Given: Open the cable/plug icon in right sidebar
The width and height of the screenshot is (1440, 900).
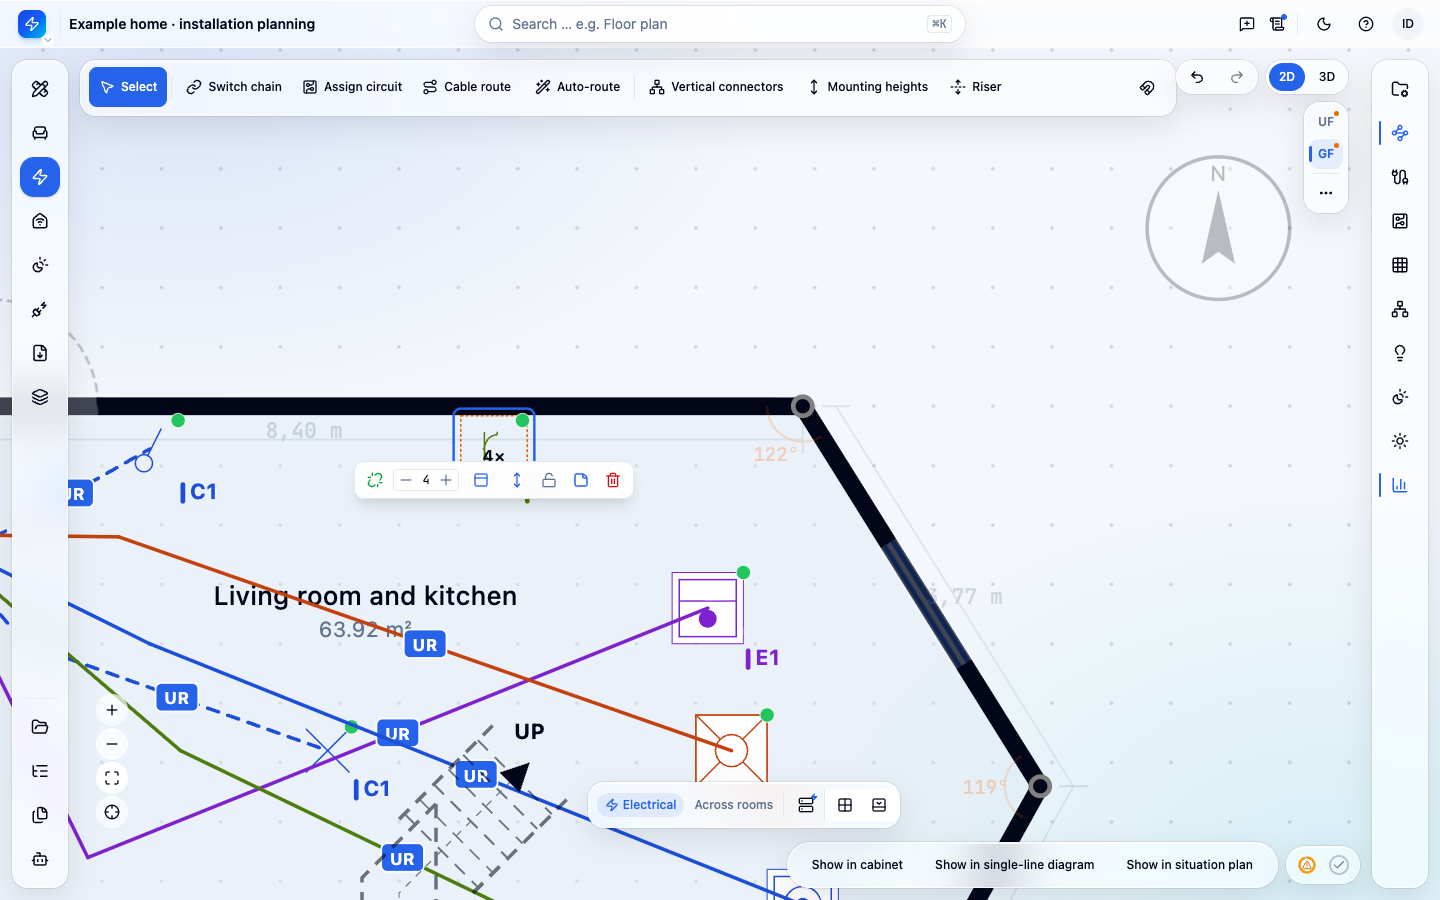Looking at the screenshot, I should (1400, 177).
